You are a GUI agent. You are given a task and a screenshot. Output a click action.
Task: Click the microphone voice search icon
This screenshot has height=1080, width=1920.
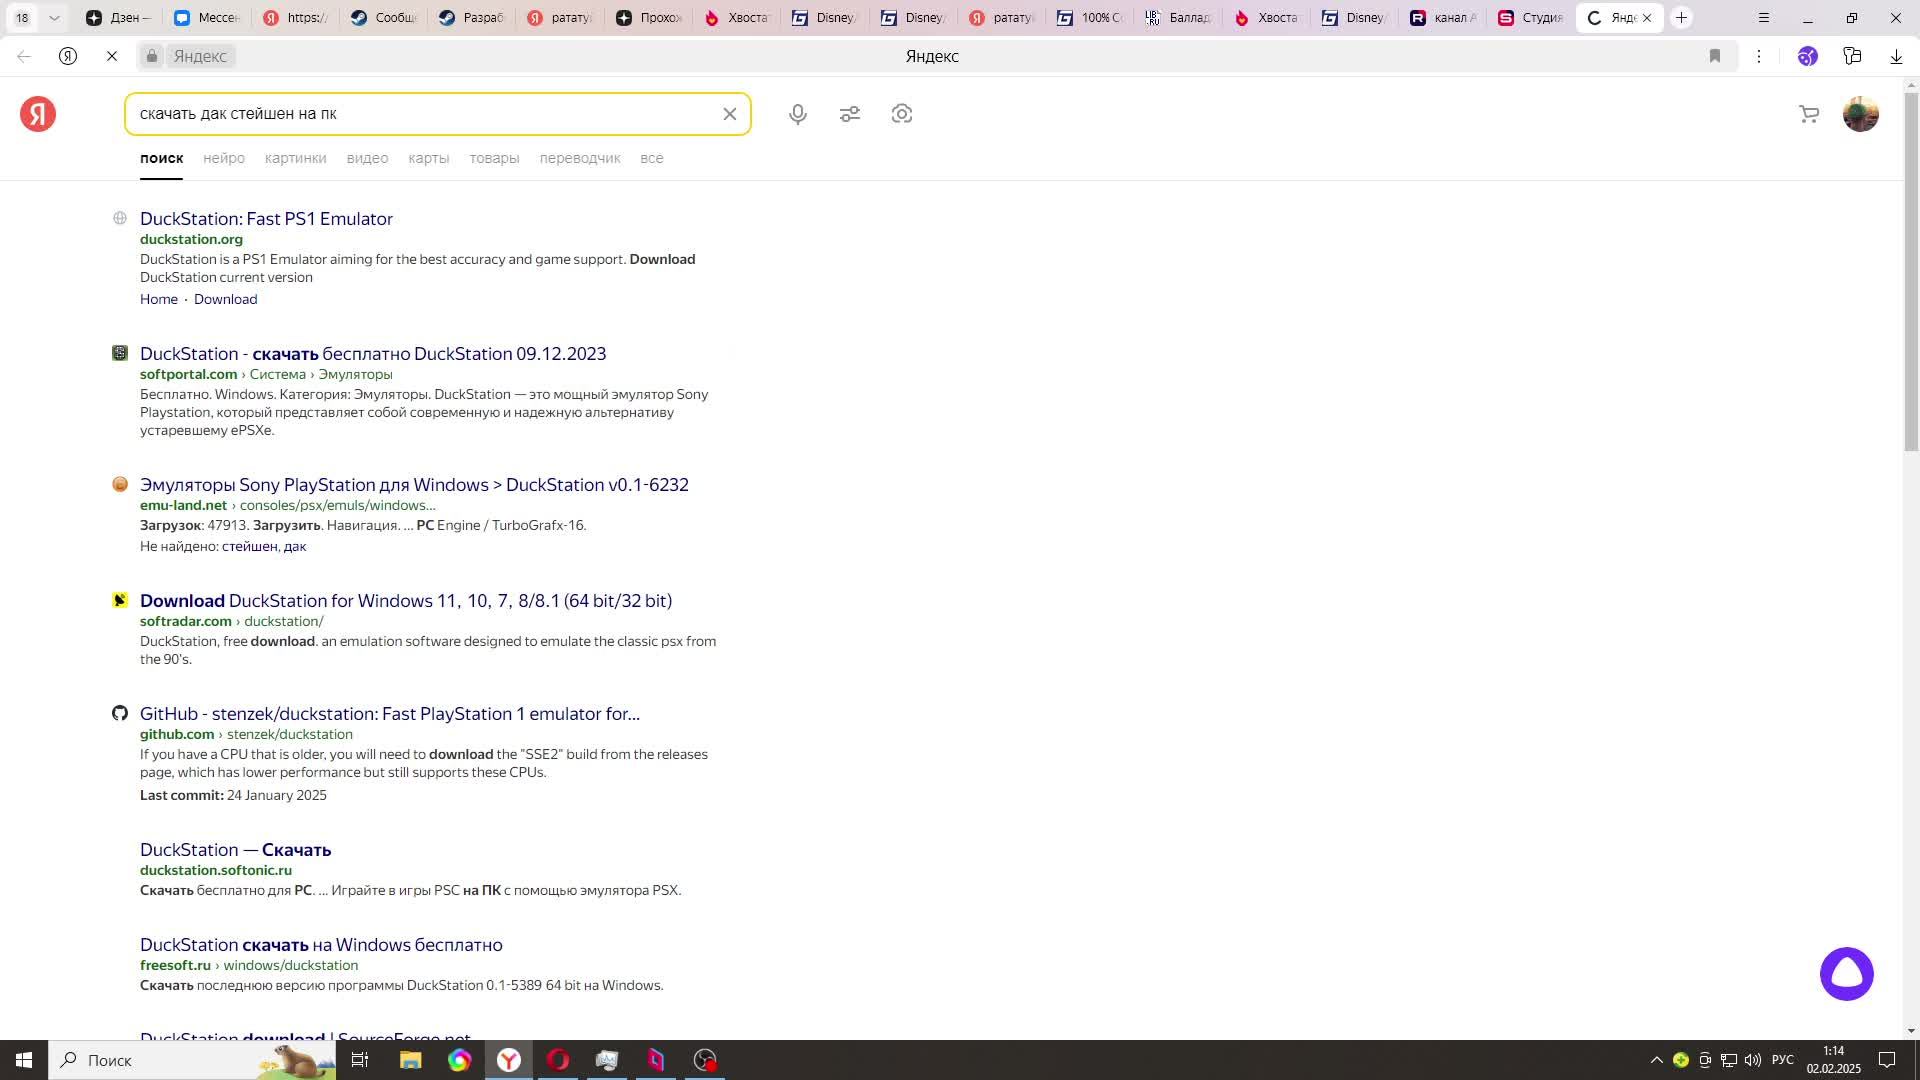tap(797, 114)
